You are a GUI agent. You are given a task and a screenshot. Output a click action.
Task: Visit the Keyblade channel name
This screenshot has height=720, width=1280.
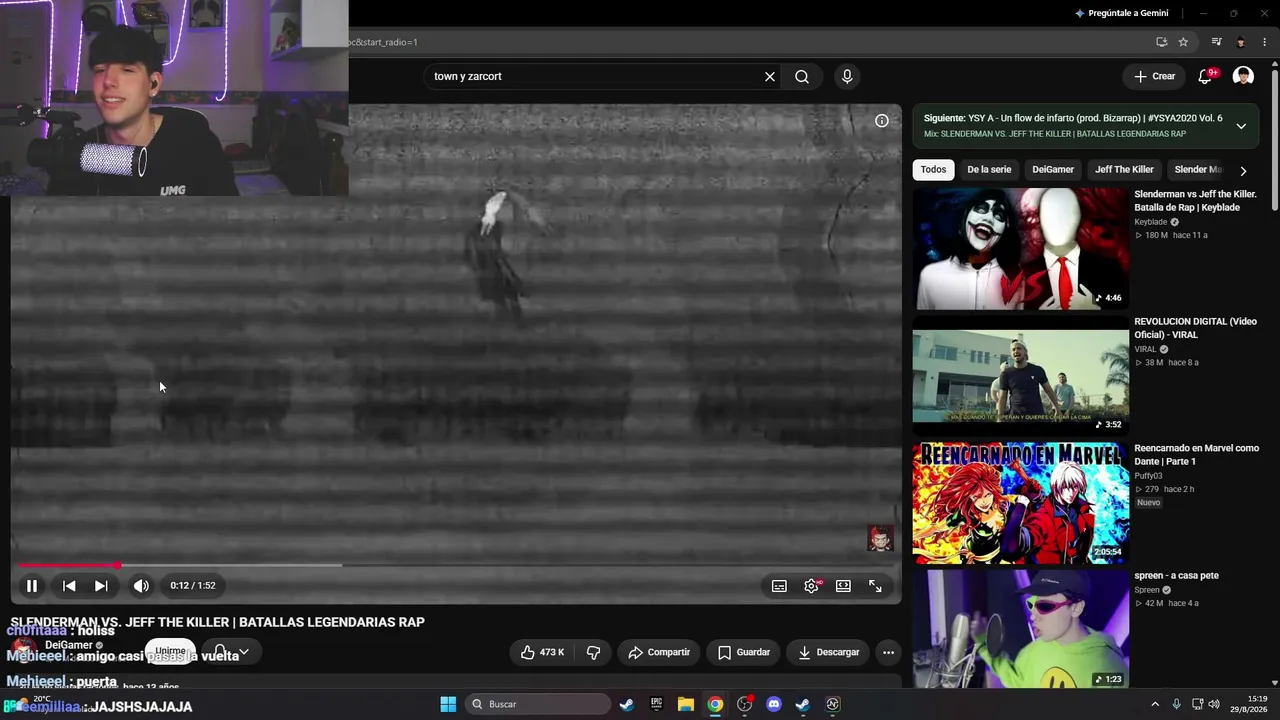[x=1151, y=222]
